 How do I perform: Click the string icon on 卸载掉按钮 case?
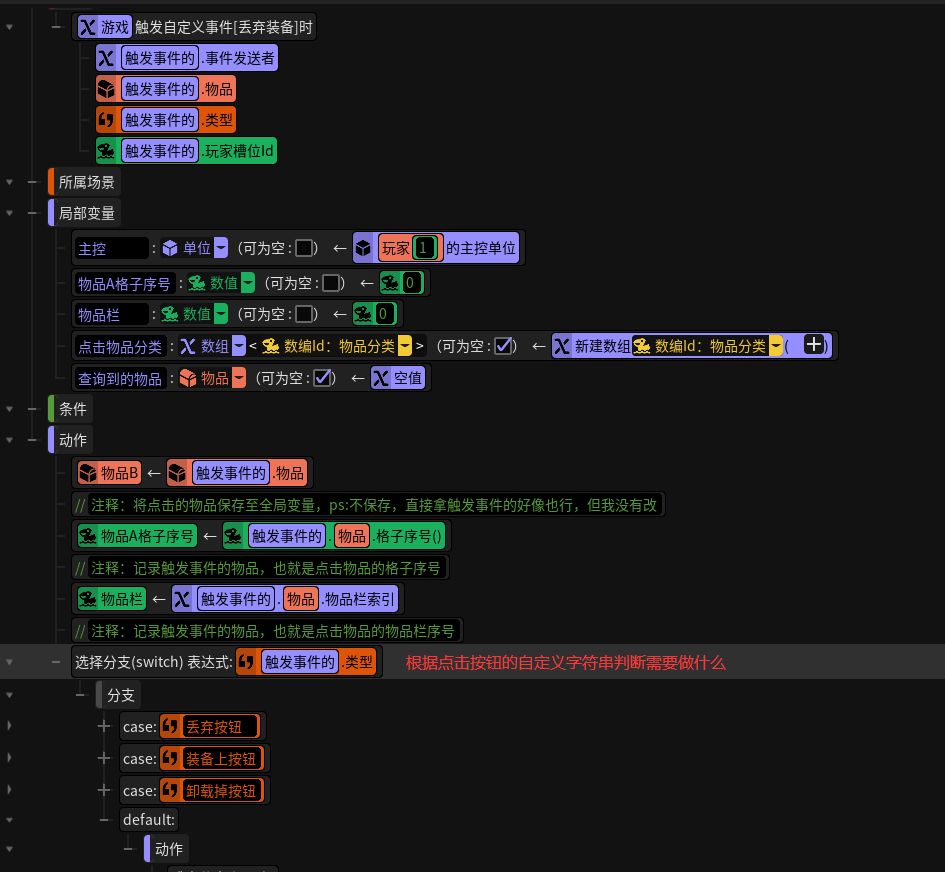tap(170, 791)
